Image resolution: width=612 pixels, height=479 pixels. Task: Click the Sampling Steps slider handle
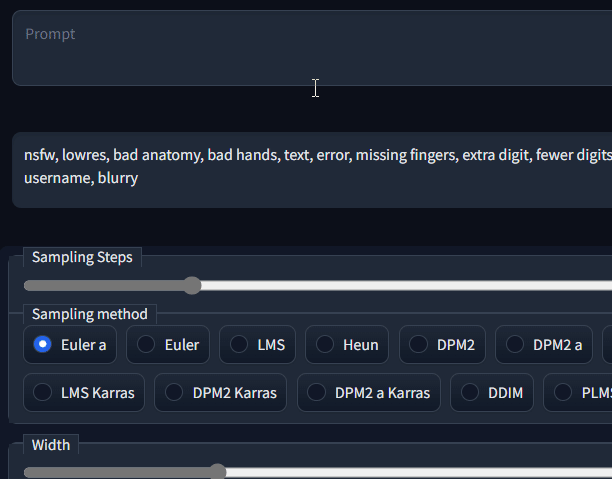[x=192, y=285]
